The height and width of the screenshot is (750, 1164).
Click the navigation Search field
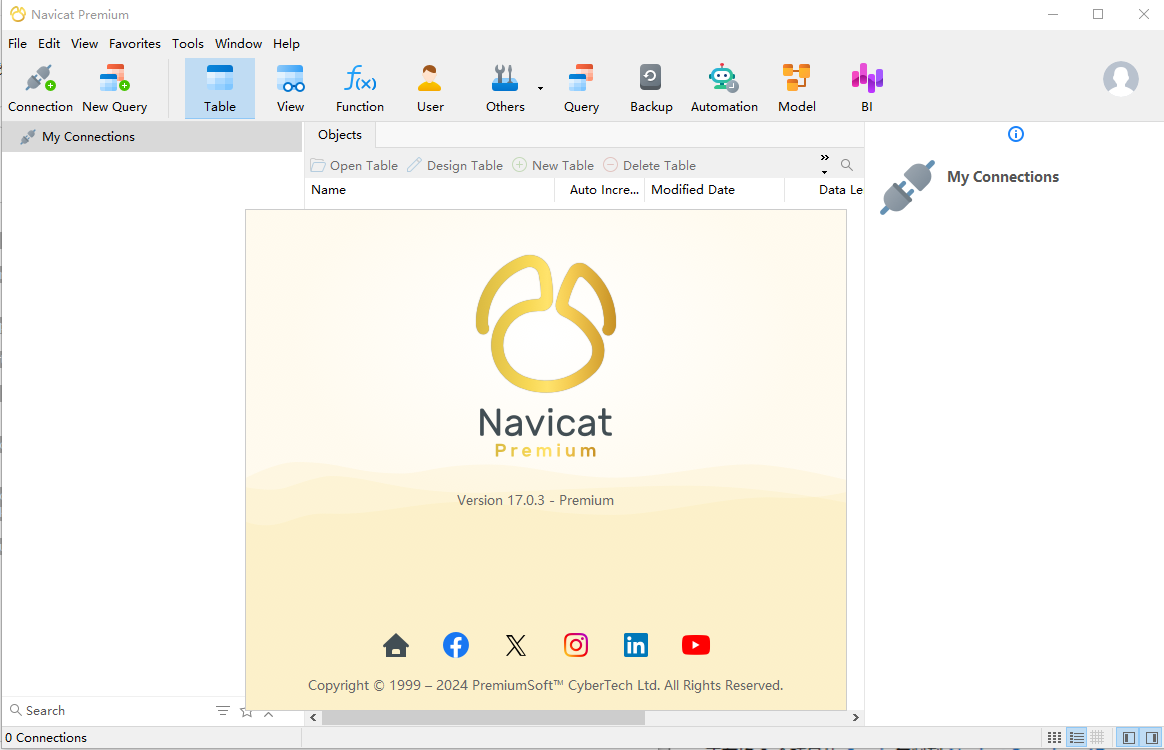[x=111, y=711]
